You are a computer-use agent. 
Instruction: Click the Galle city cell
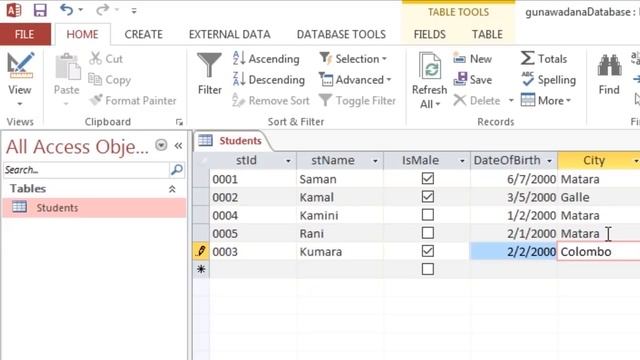pos(598,197)
